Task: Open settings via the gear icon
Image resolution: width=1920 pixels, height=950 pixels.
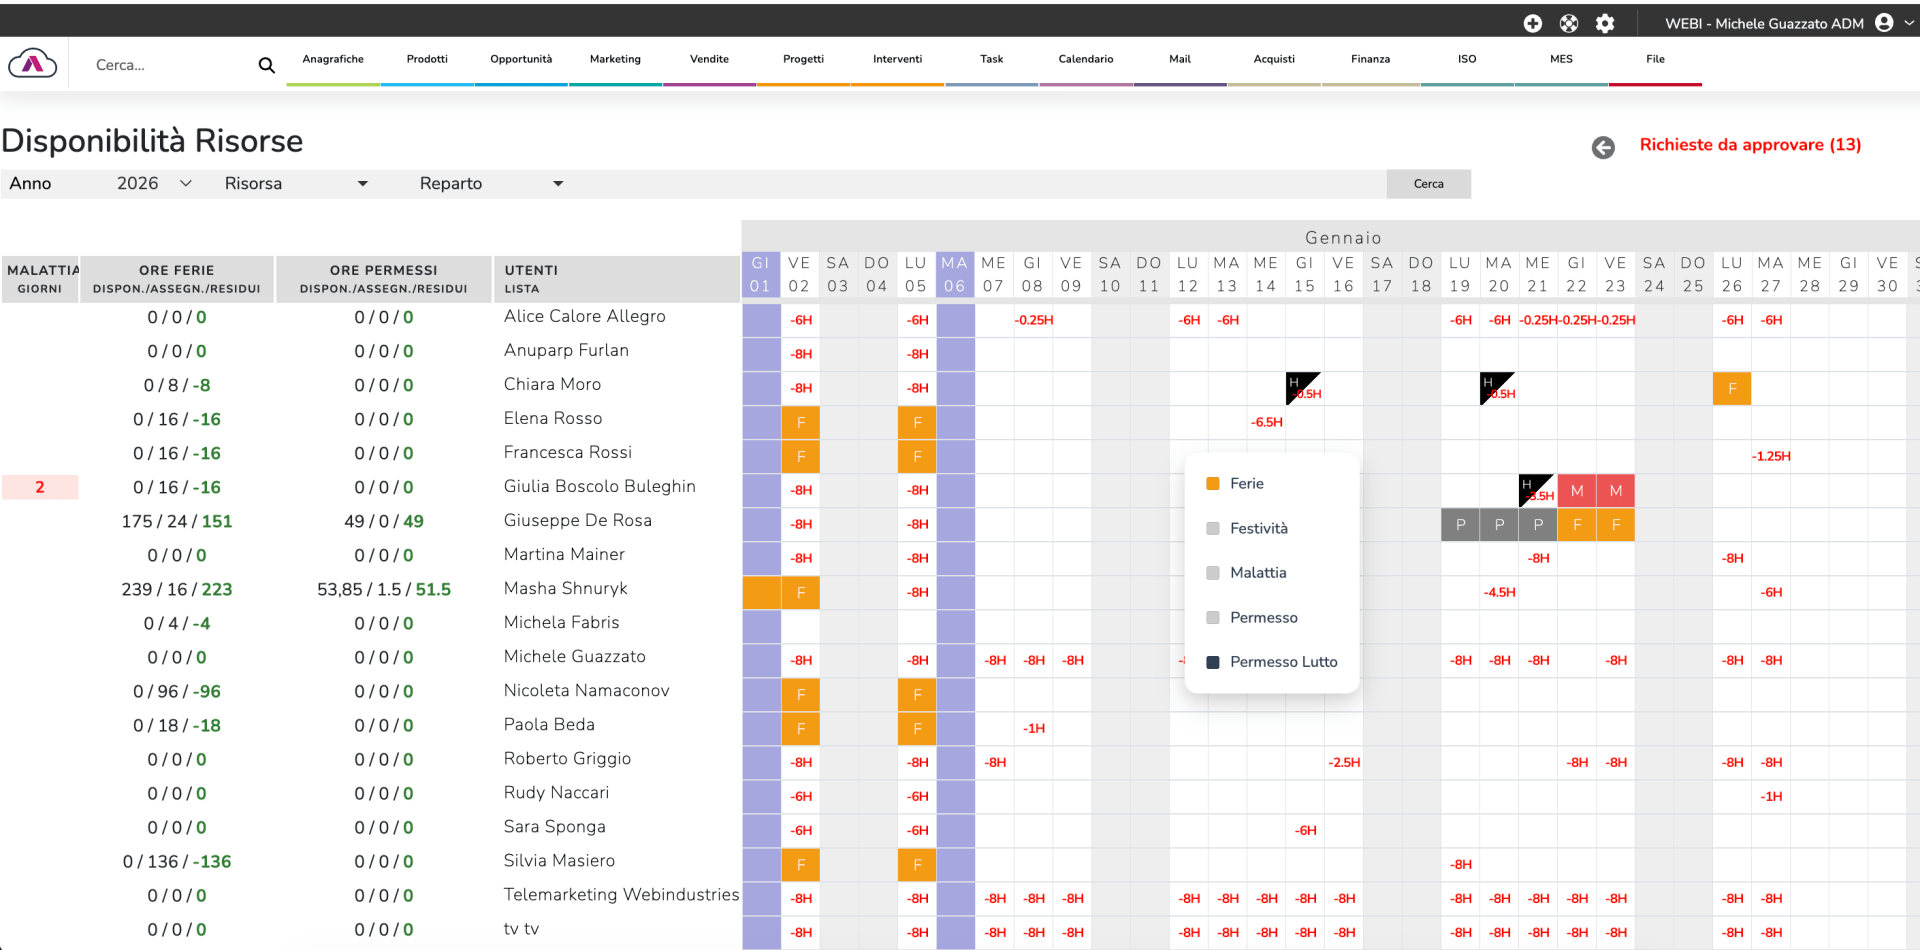Action: pos(1605,23)
